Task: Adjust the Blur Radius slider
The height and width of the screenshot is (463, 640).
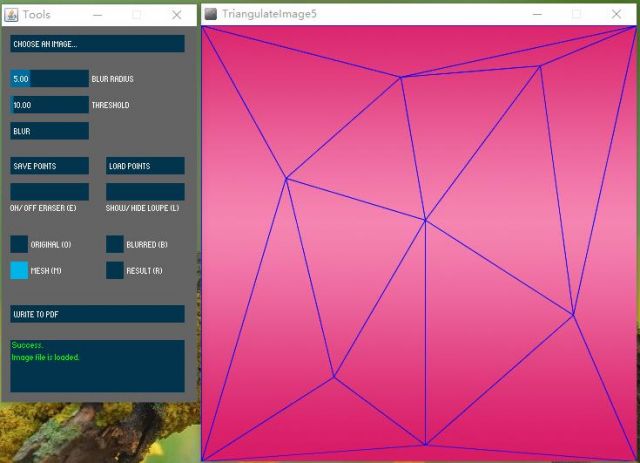Action: (x=49, y=78)
